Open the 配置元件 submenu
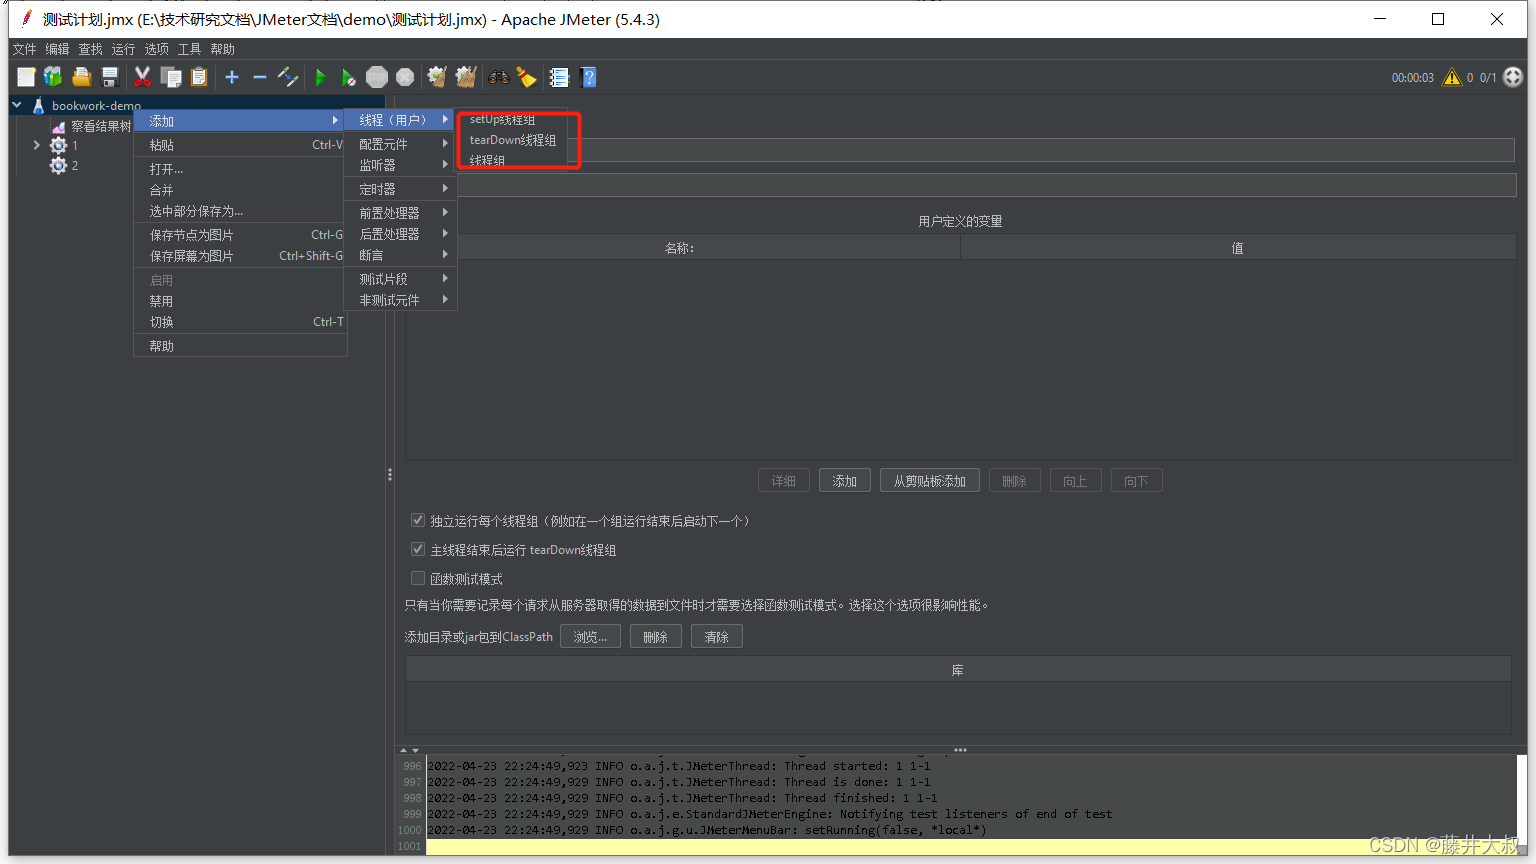 point(400,144)
